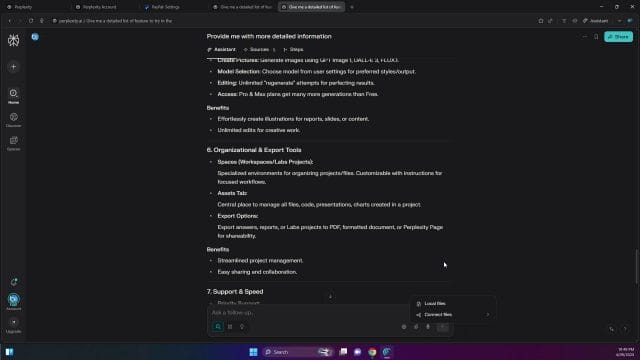Open the Perplexity browser tab

[x=37, y=7]
